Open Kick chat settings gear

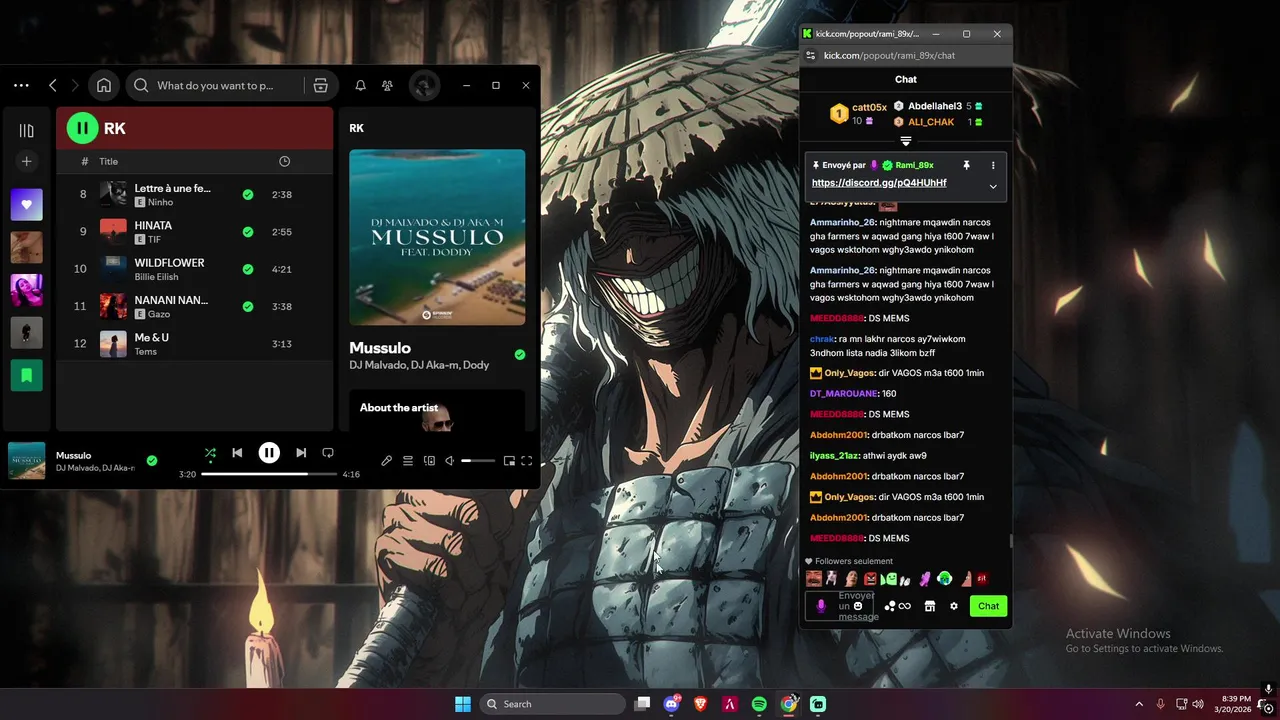tap(954, 606)
